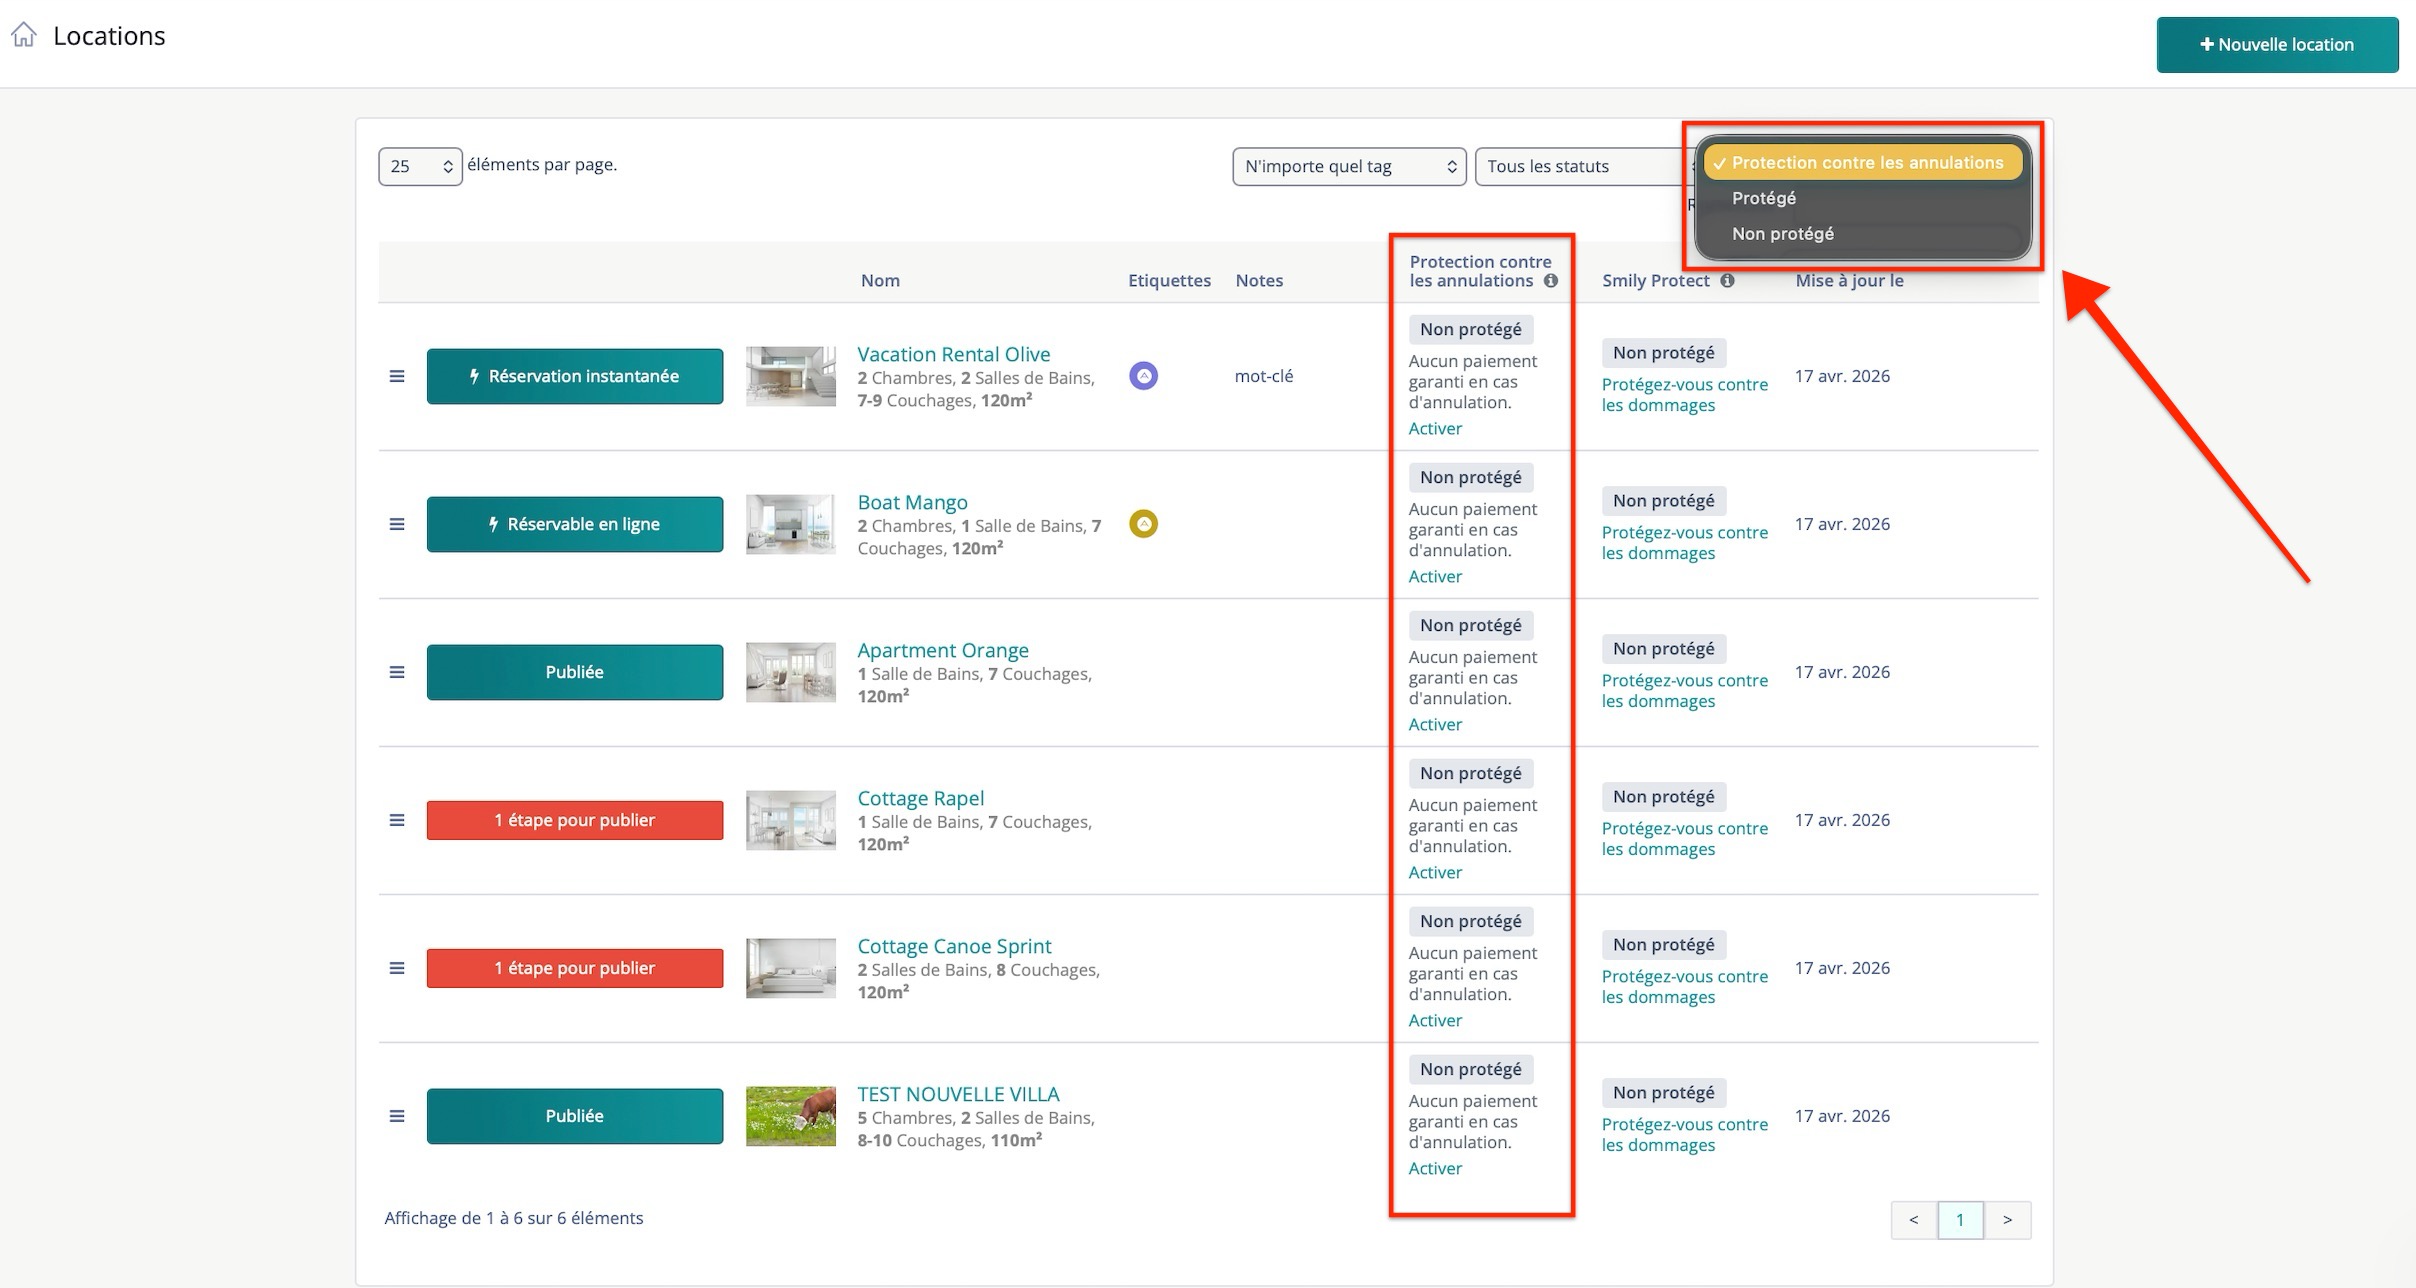Go to next page with pagination arrow

(x=2006, y=1220)
